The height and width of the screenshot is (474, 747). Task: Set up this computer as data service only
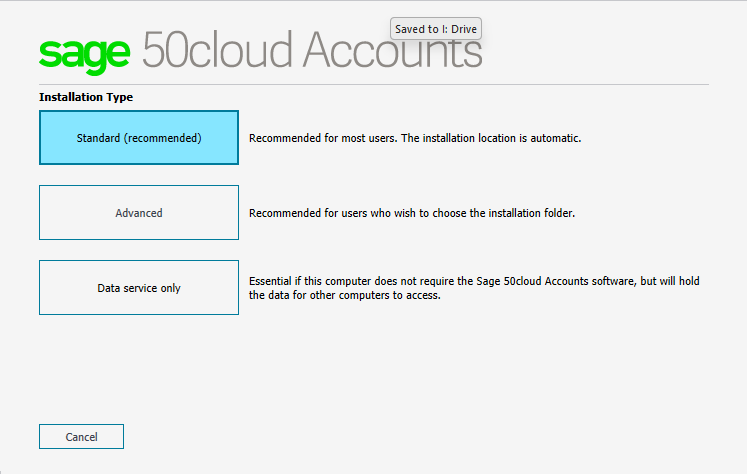point(139,288)
